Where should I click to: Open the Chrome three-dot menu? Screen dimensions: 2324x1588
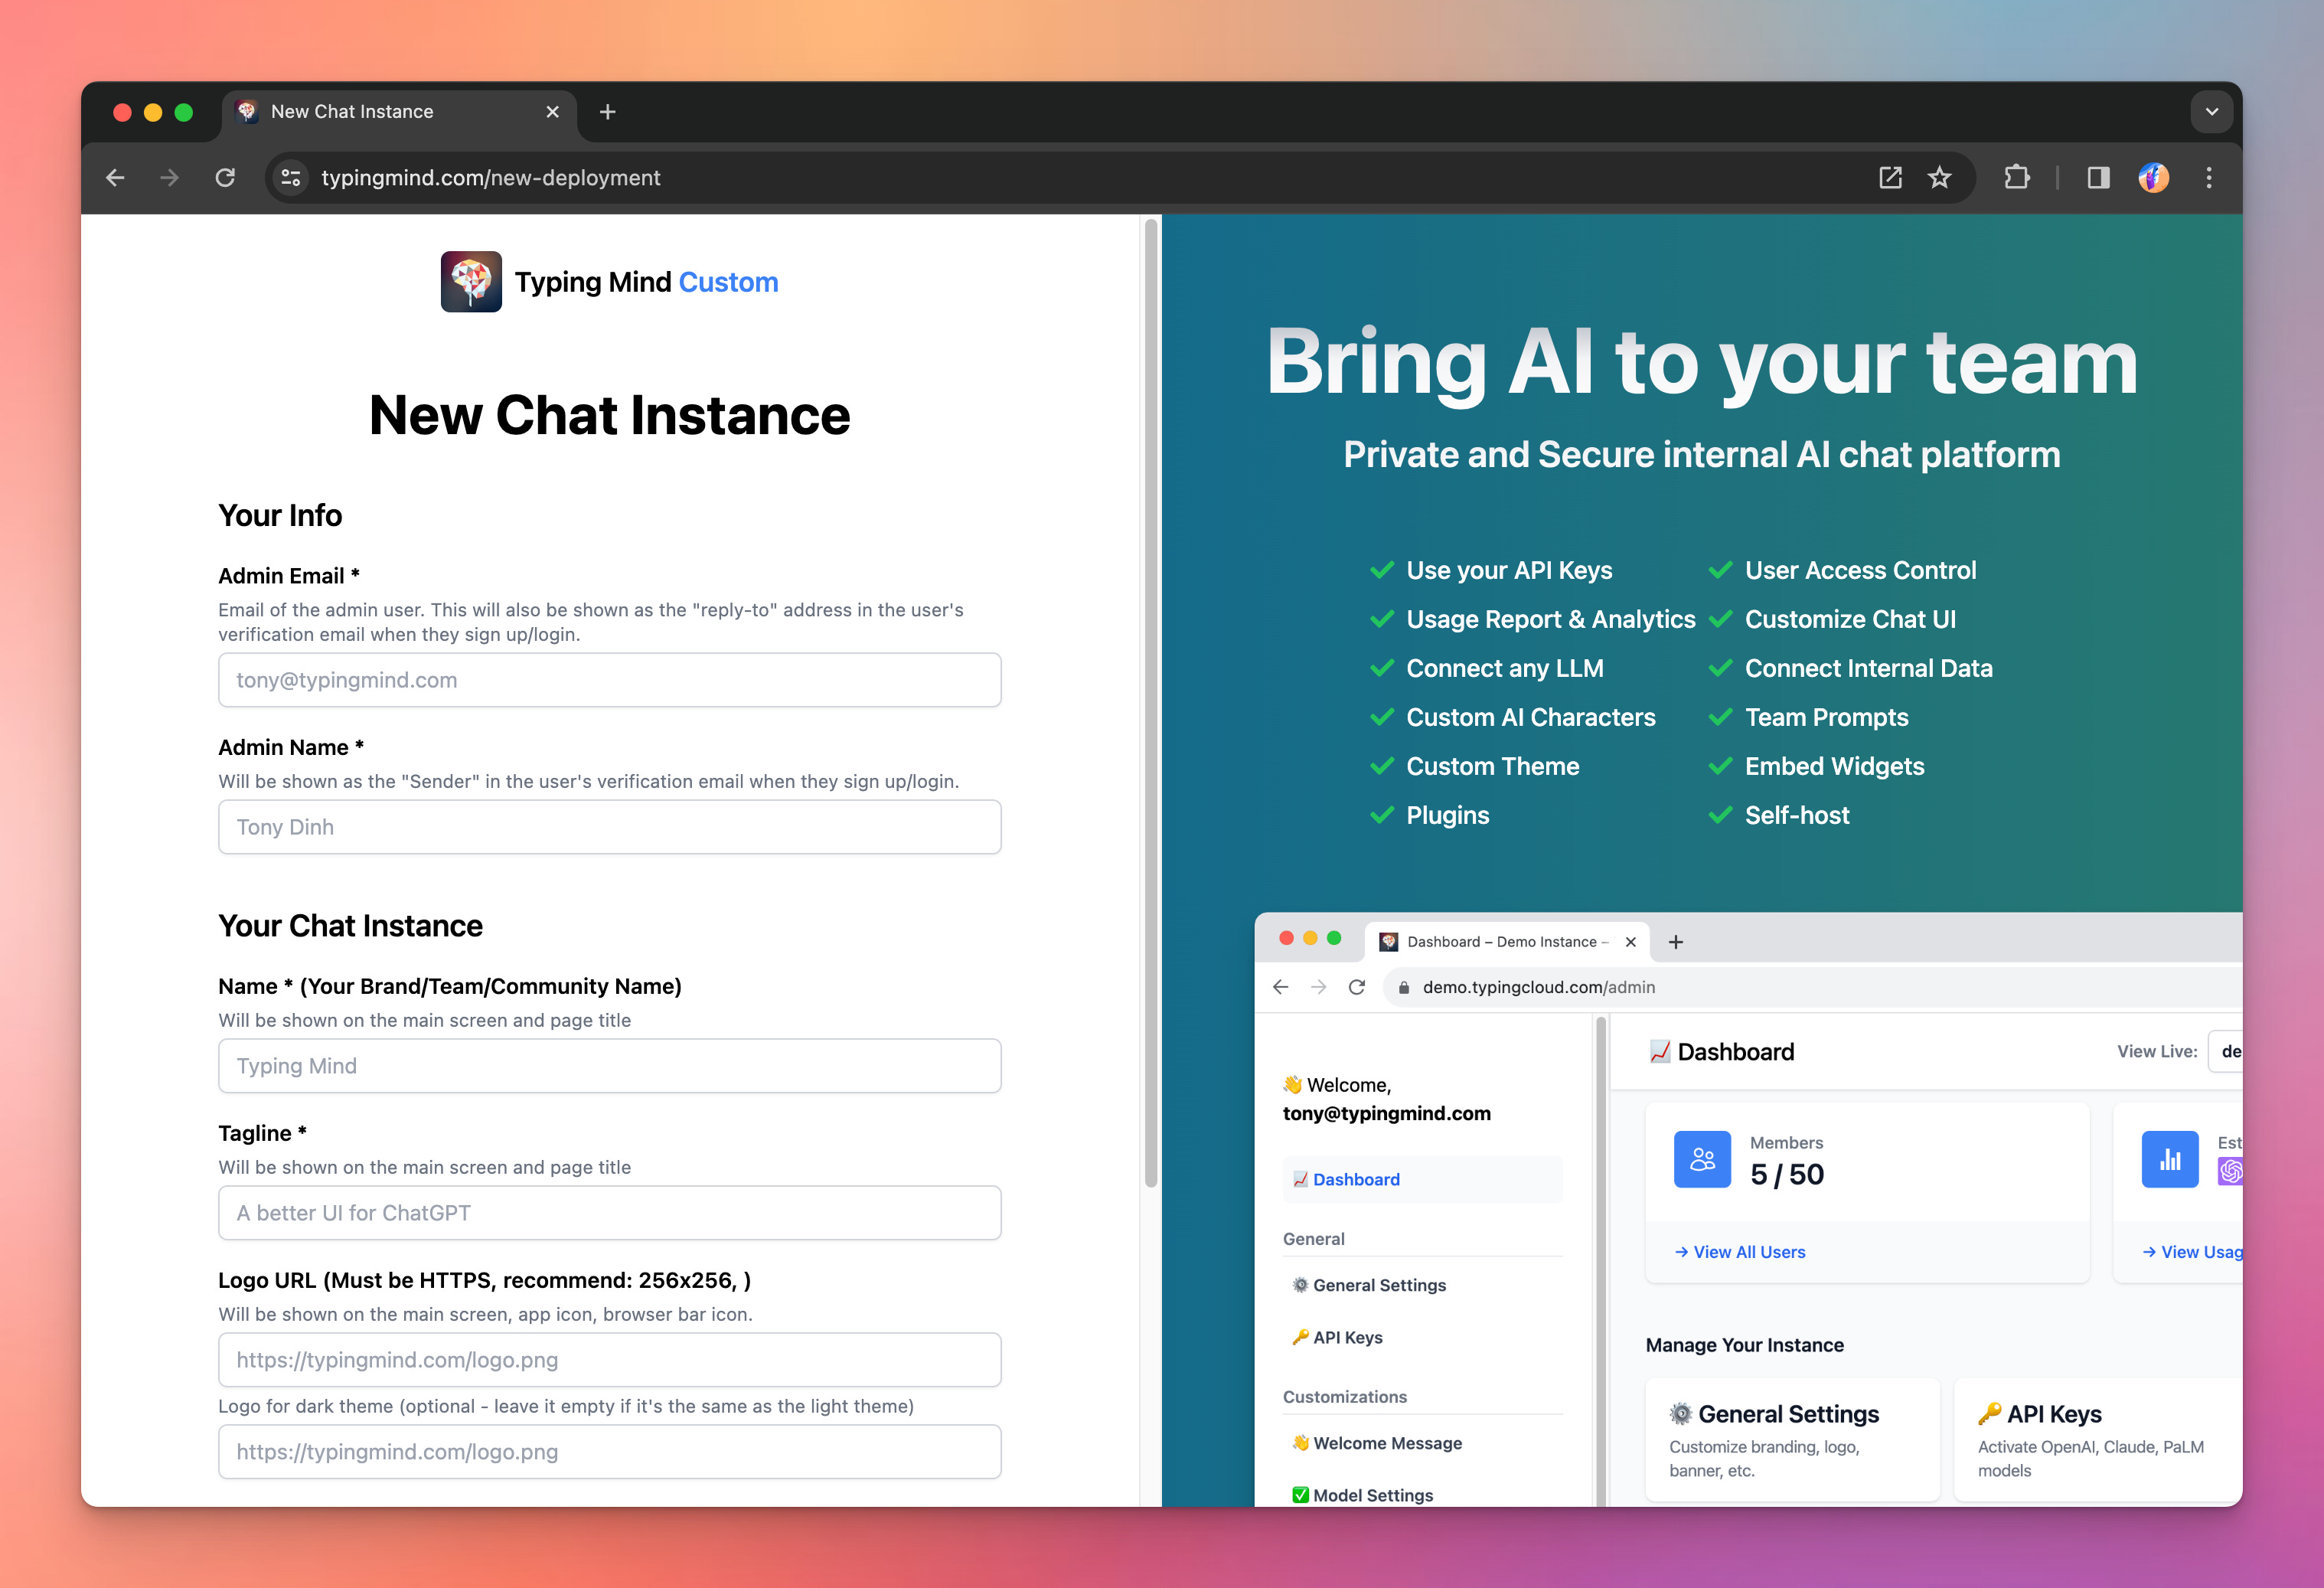[2209, 178]
